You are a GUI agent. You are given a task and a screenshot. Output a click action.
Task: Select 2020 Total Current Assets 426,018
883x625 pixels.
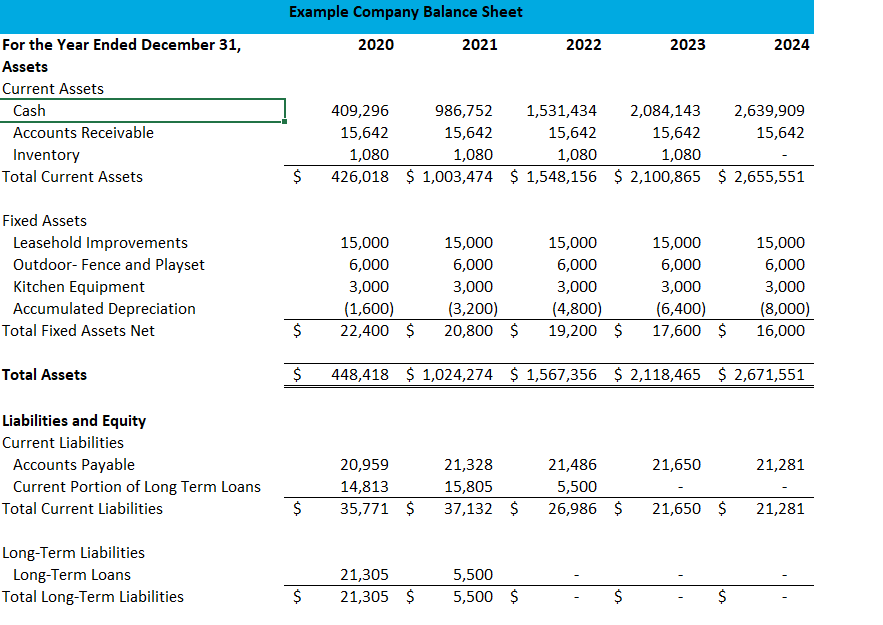pos(360,177)
